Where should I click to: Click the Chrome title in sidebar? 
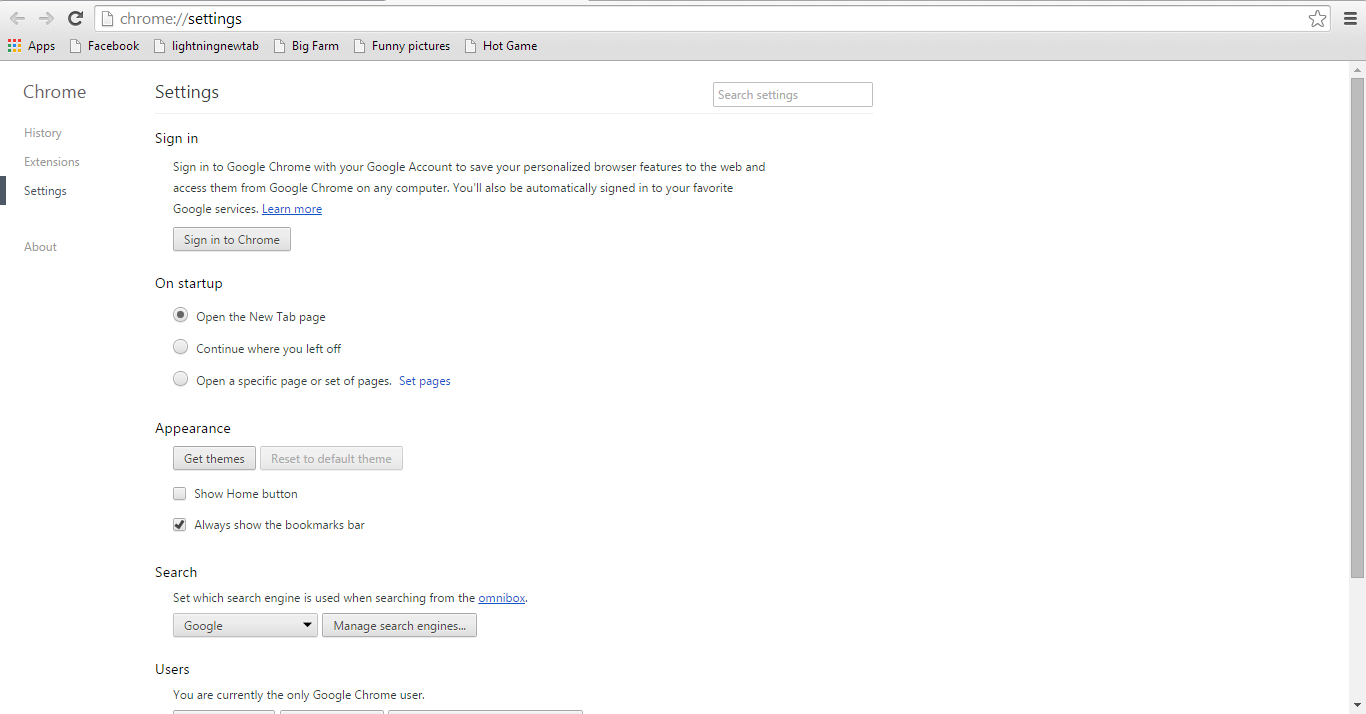click(x=55, y=92)
